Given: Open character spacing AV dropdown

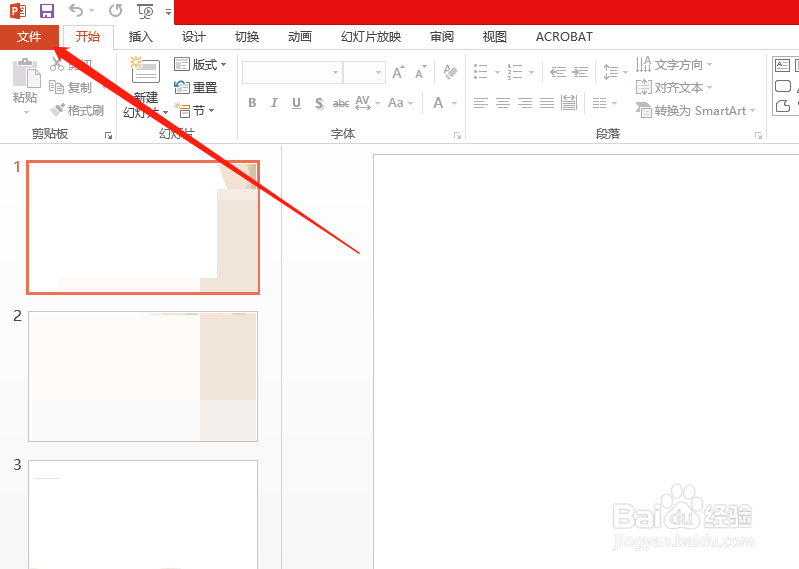Looking at the screenshot, I should point(367,103).
